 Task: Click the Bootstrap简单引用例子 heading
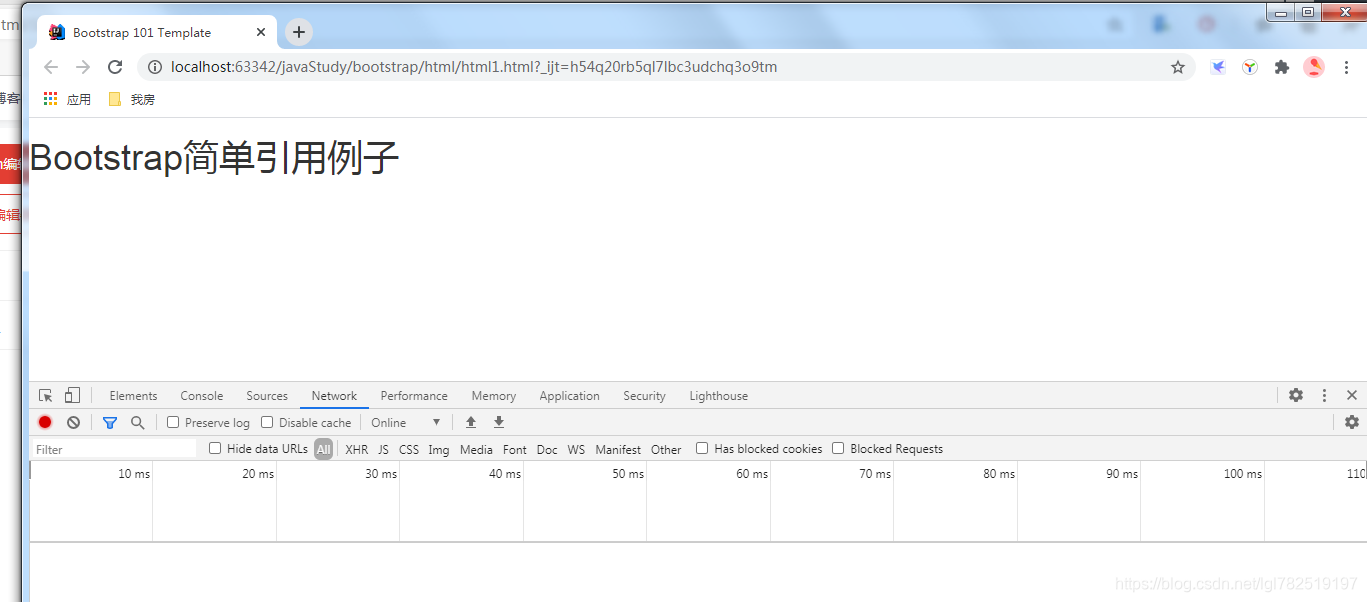(x=215, y=158)
